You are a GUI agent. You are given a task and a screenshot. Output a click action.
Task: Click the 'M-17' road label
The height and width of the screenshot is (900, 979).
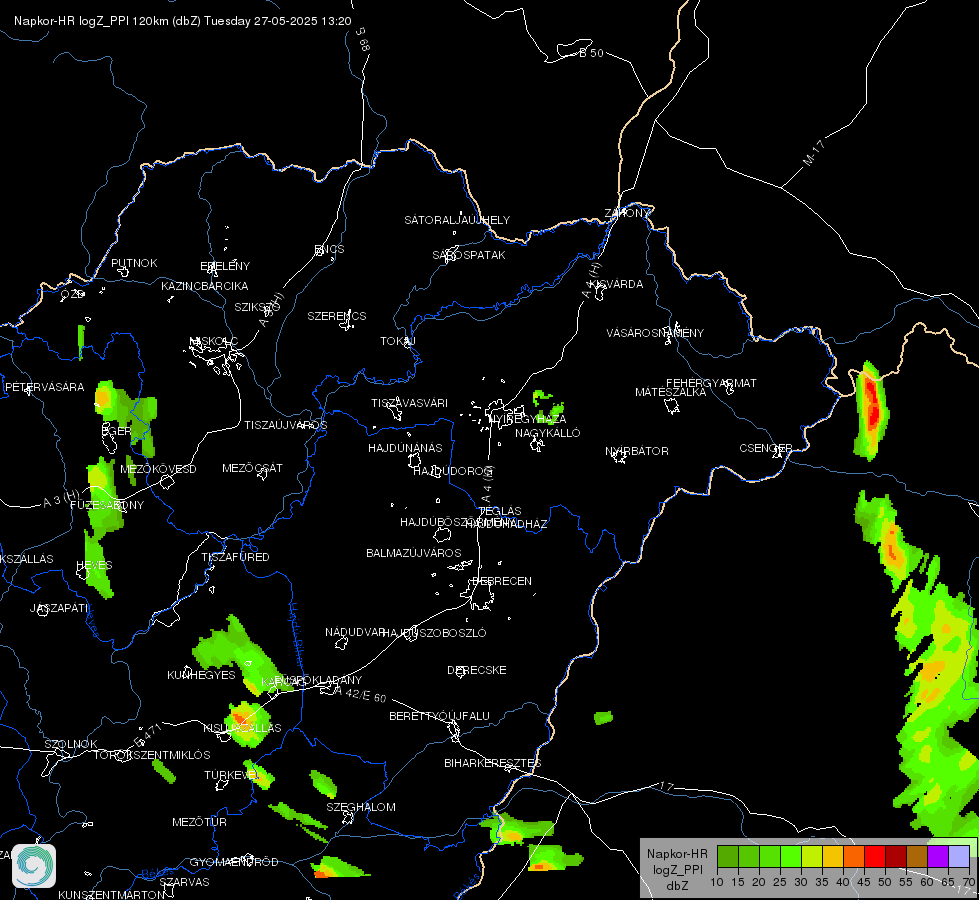(814, 153)
